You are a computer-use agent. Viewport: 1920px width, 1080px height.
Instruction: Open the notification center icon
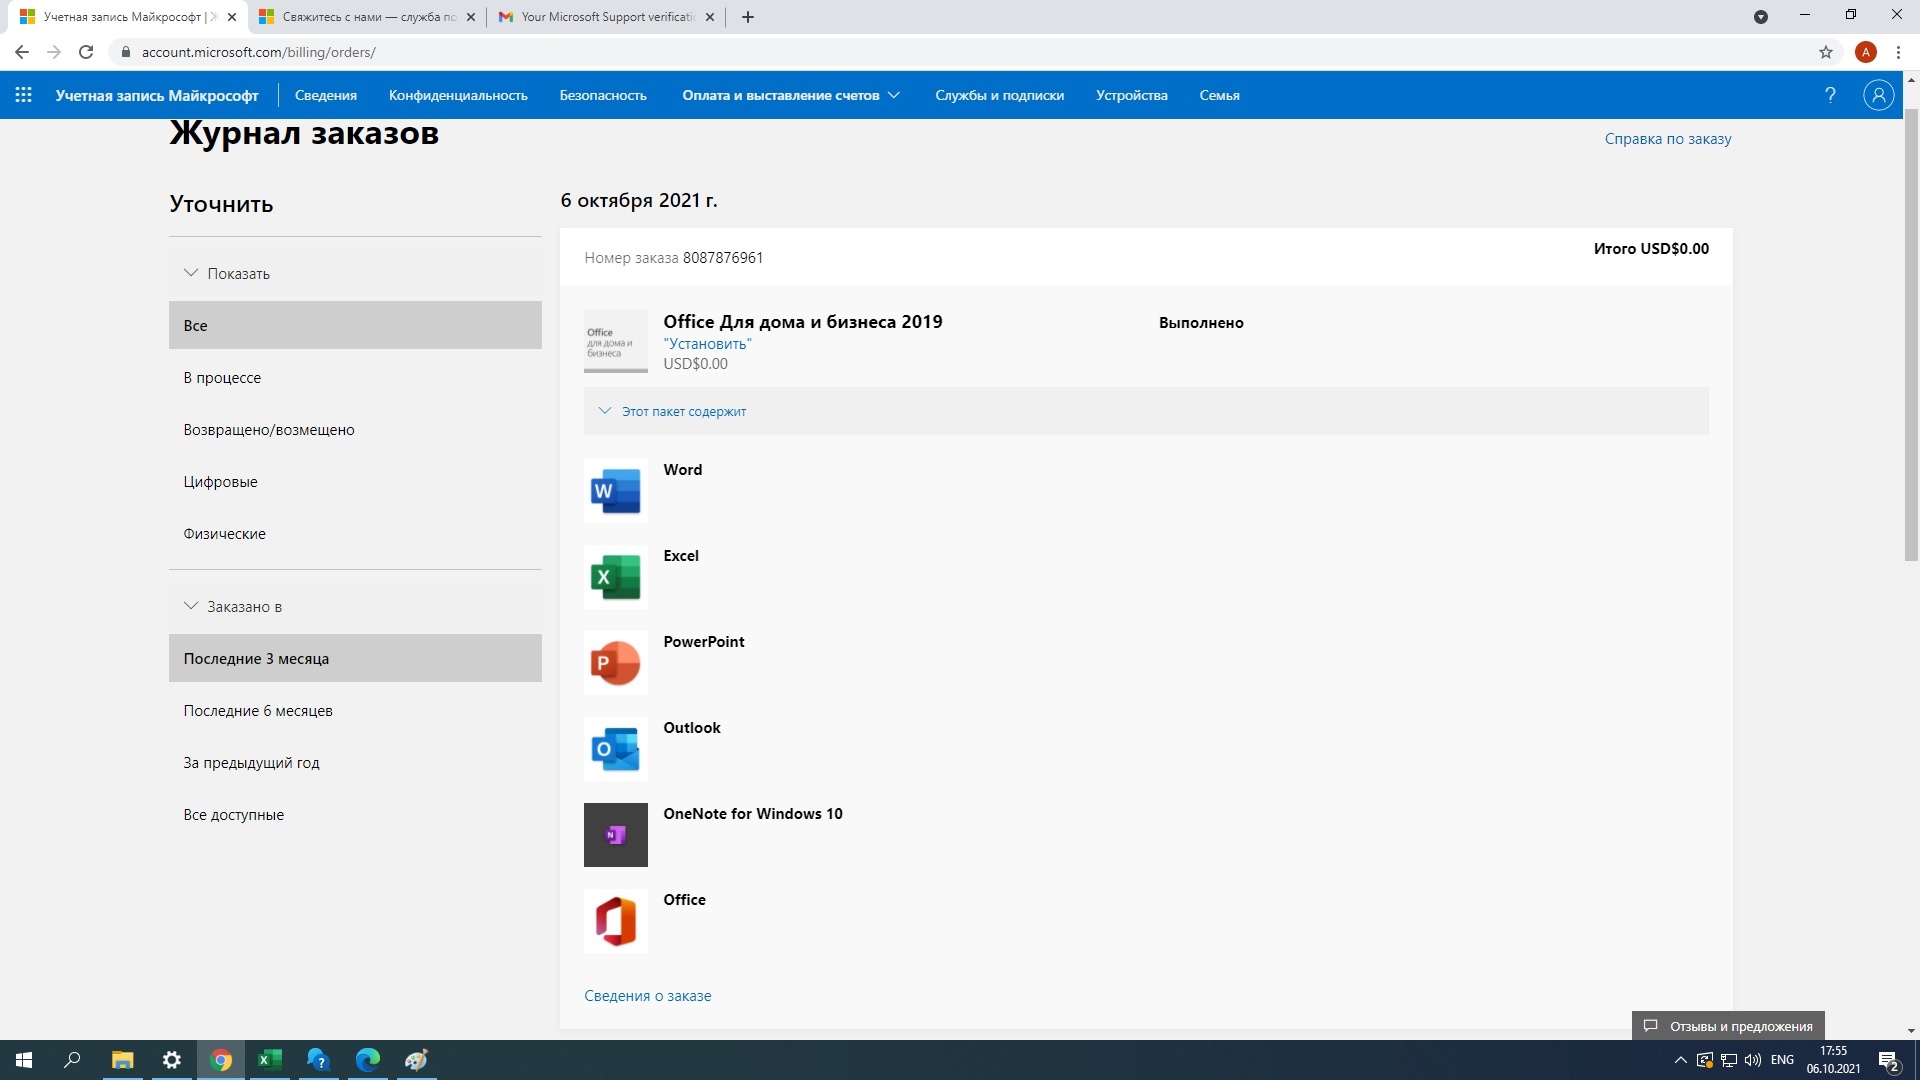tap(1889, 1060)
